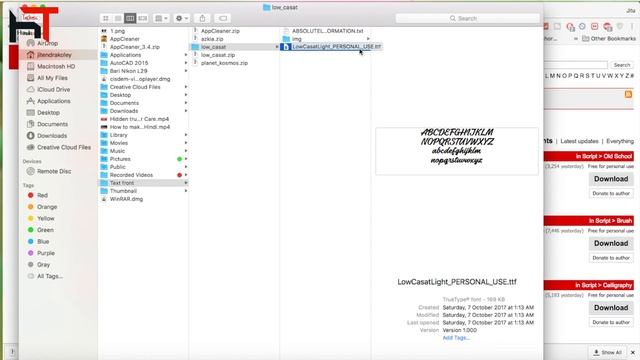Click the font preview thumbnail
The width and height of the screenshot is (640, 360).
(x=457, y=151)
